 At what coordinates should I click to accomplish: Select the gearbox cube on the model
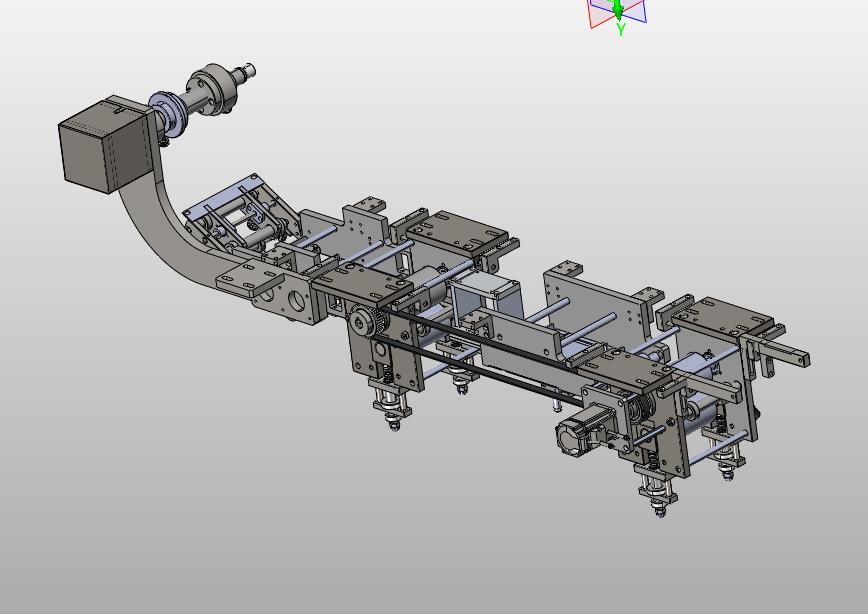(105, 145)
